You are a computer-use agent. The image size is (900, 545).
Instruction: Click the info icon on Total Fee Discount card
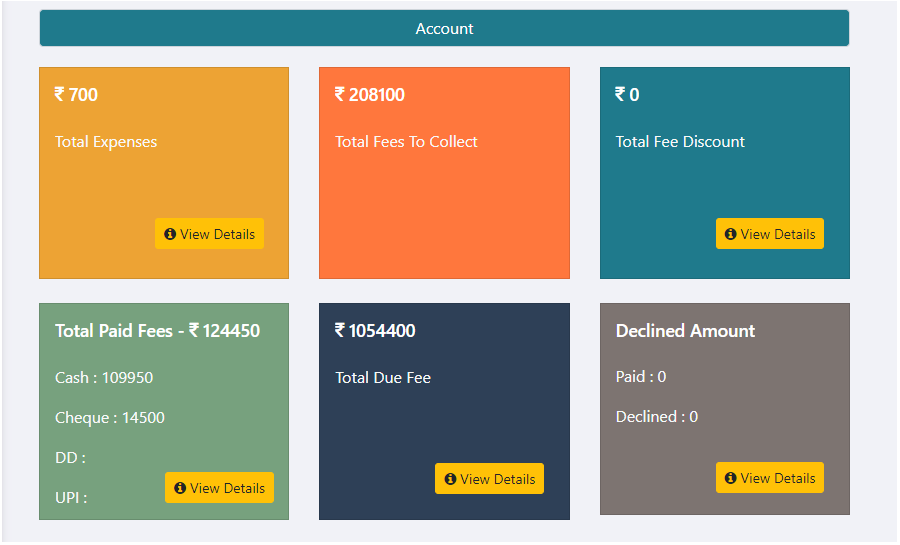pyautogui.click(x=730, y=234)
